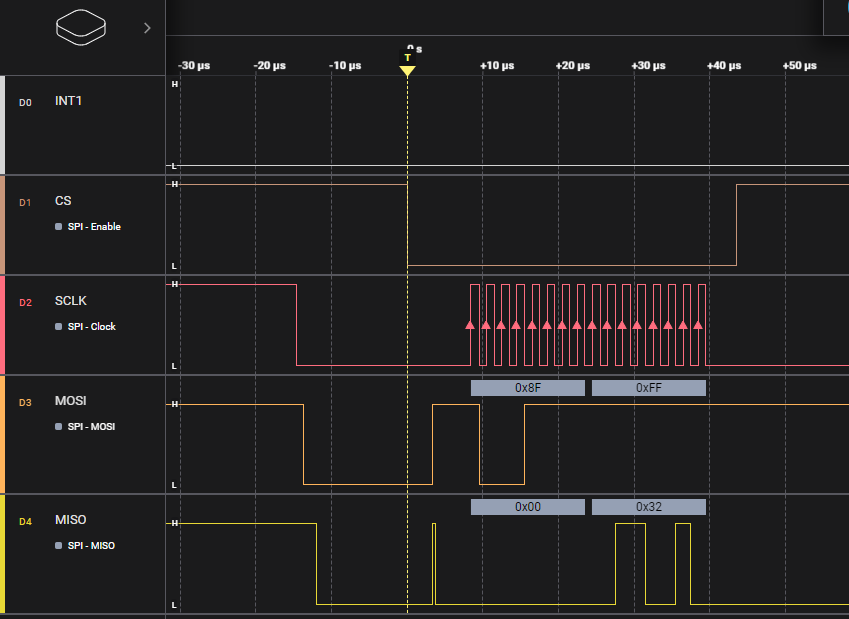The width and height of the screenshot is (849, 619).
Task: Select the yellow trigger marker T
Action: [x=407, y=64]
